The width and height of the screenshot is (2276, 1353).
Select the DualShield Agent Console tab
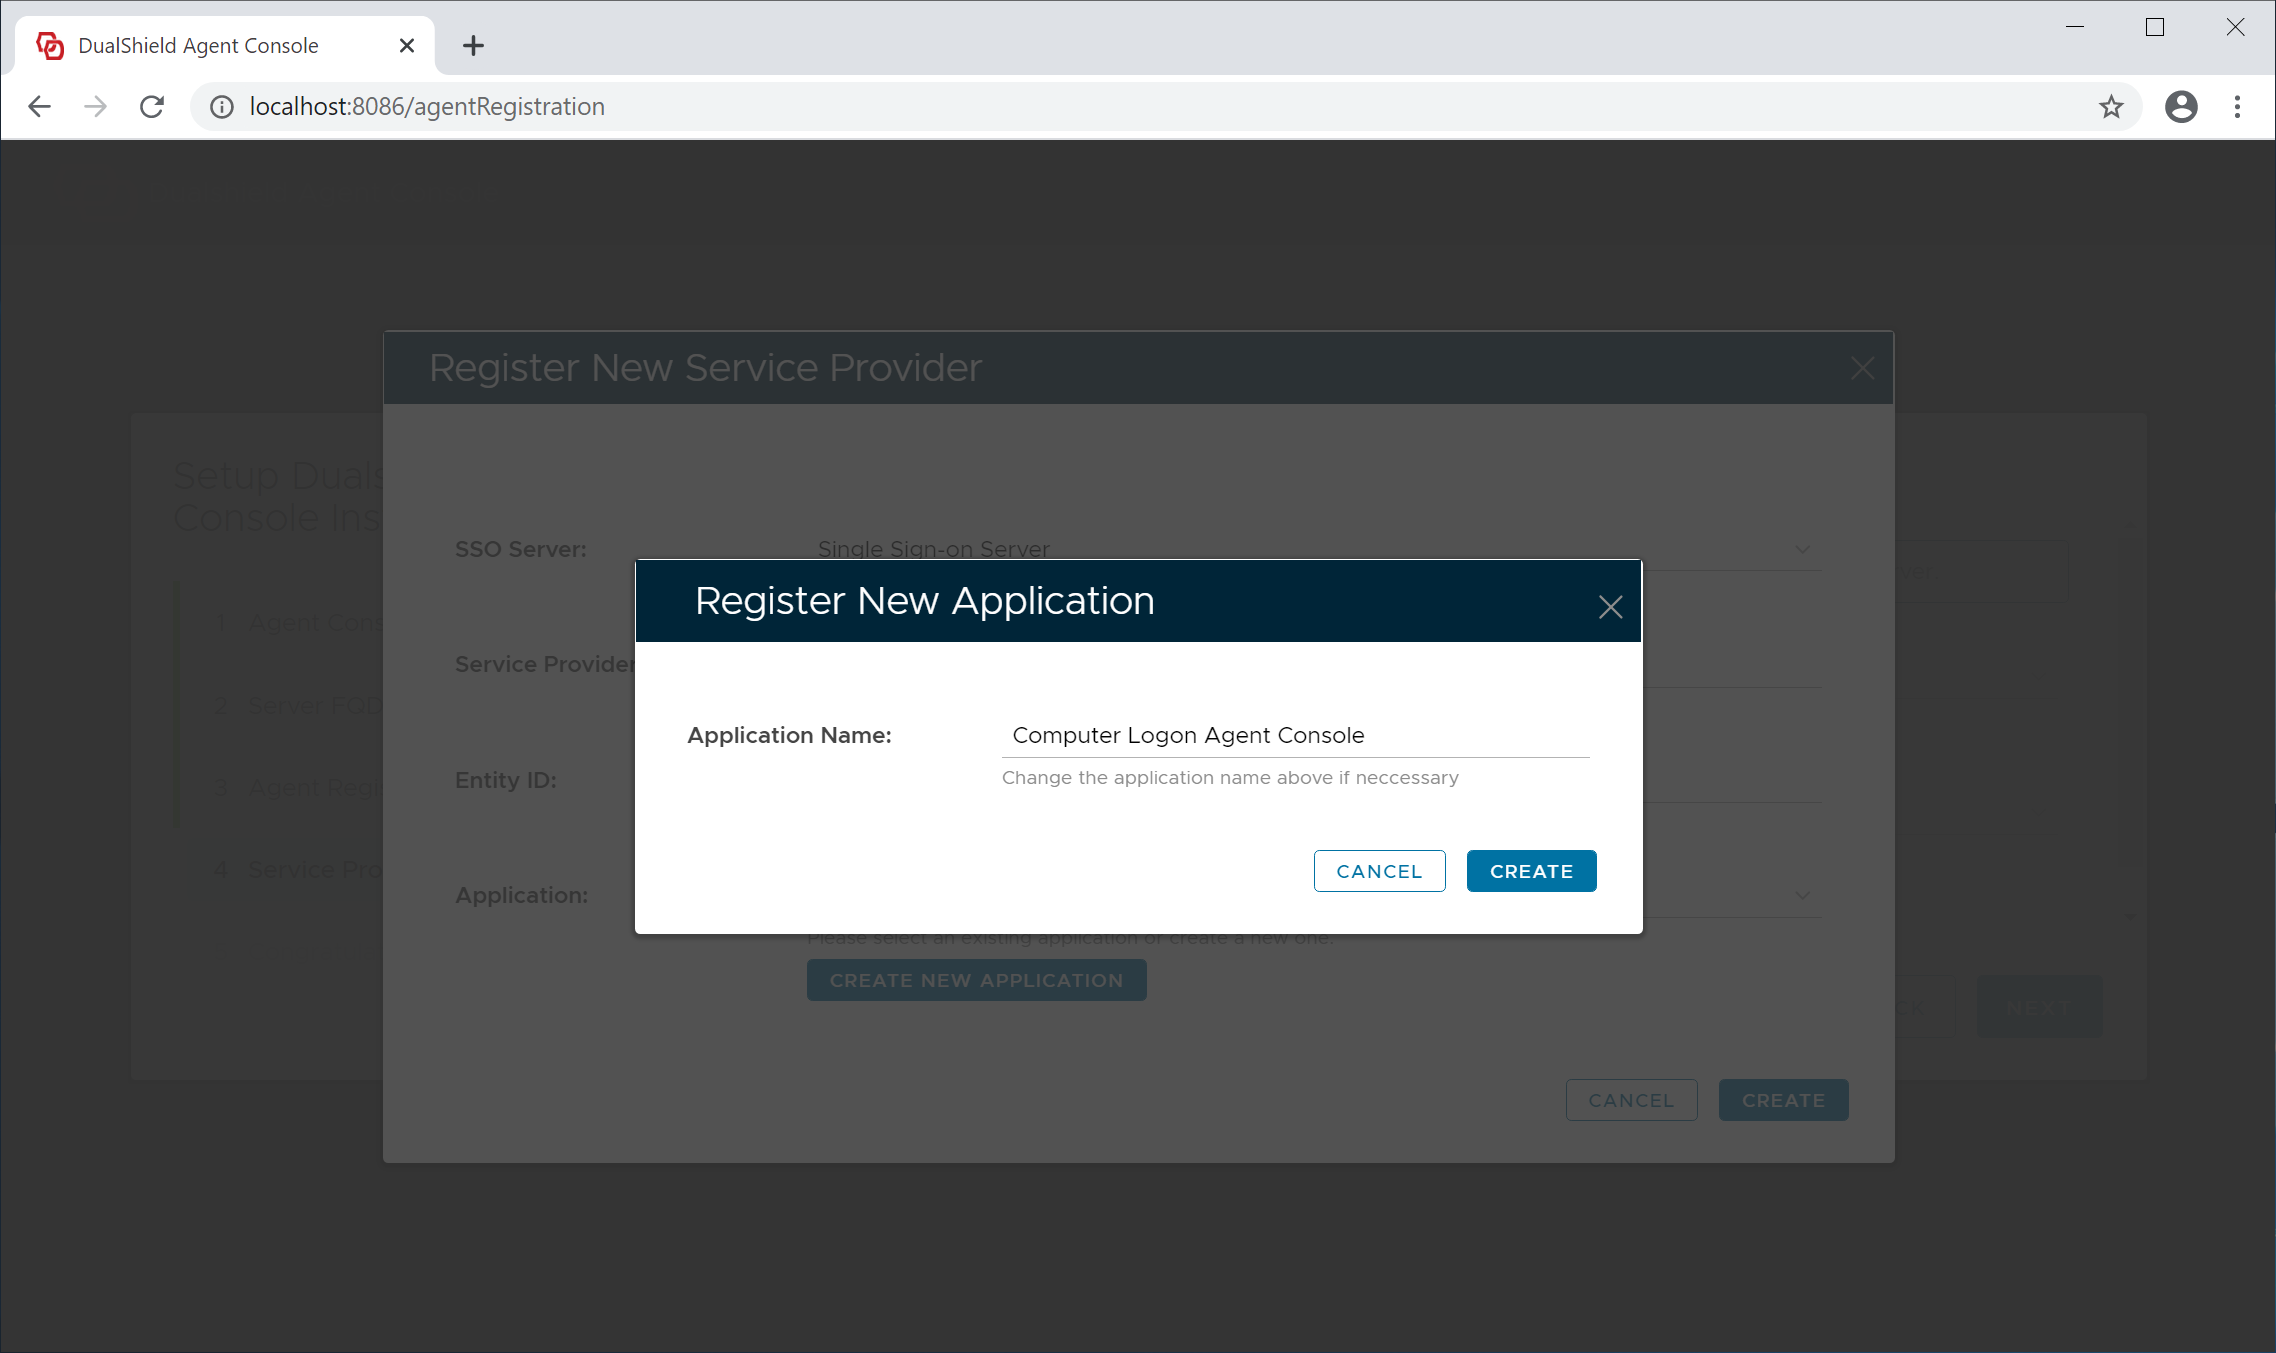pyautogui.click(x=200, y=46)
